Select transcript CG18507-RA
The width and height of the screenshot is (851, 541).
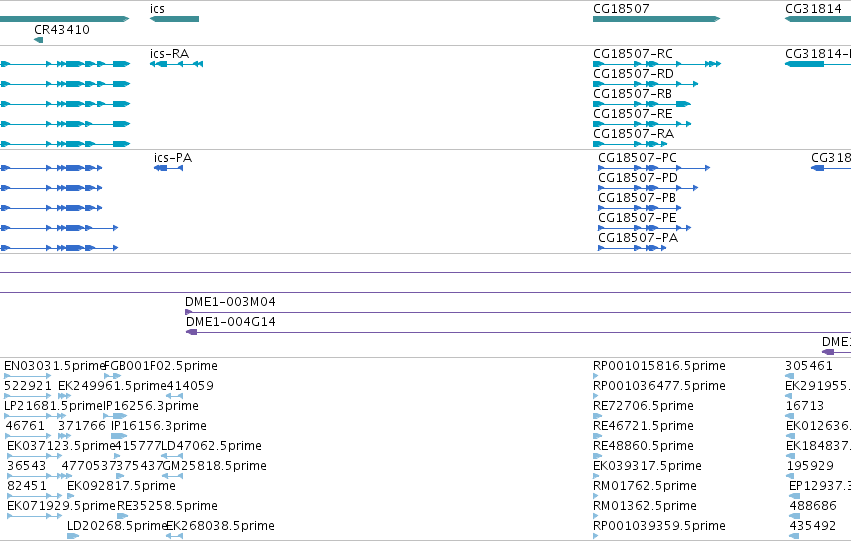[x=633, y=134]
